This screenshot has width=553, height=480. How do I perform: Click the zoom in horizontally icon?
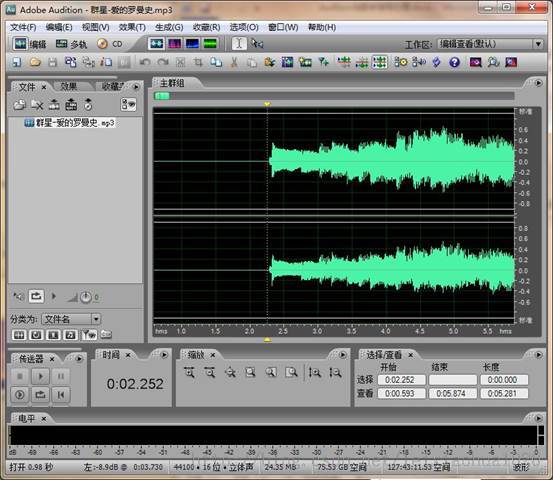pos(189,372)
